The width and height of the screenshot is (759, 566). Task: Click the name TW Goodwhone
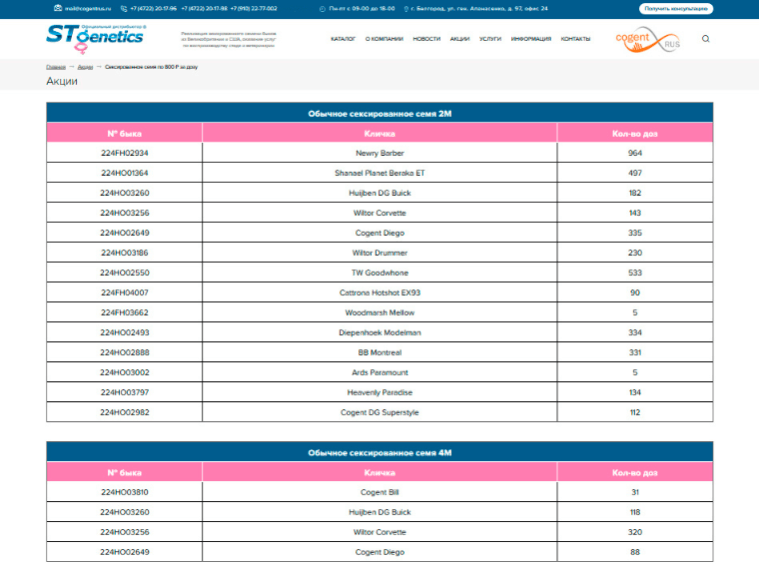(380, 273)
